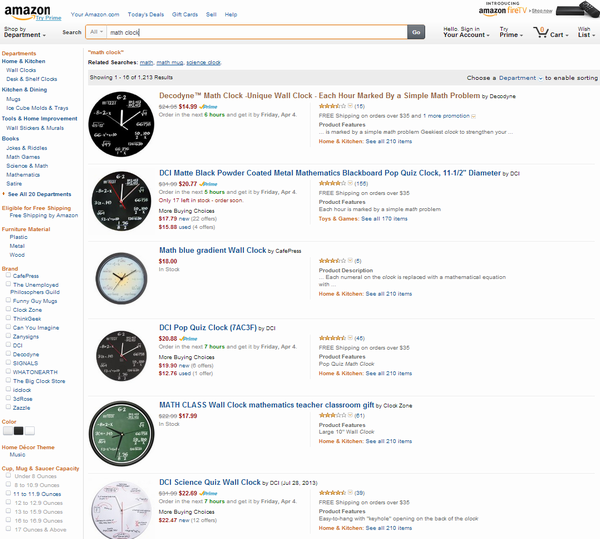Open Gift Cards navigation item
The image size is (600, 539).
(x=185, y=15)
